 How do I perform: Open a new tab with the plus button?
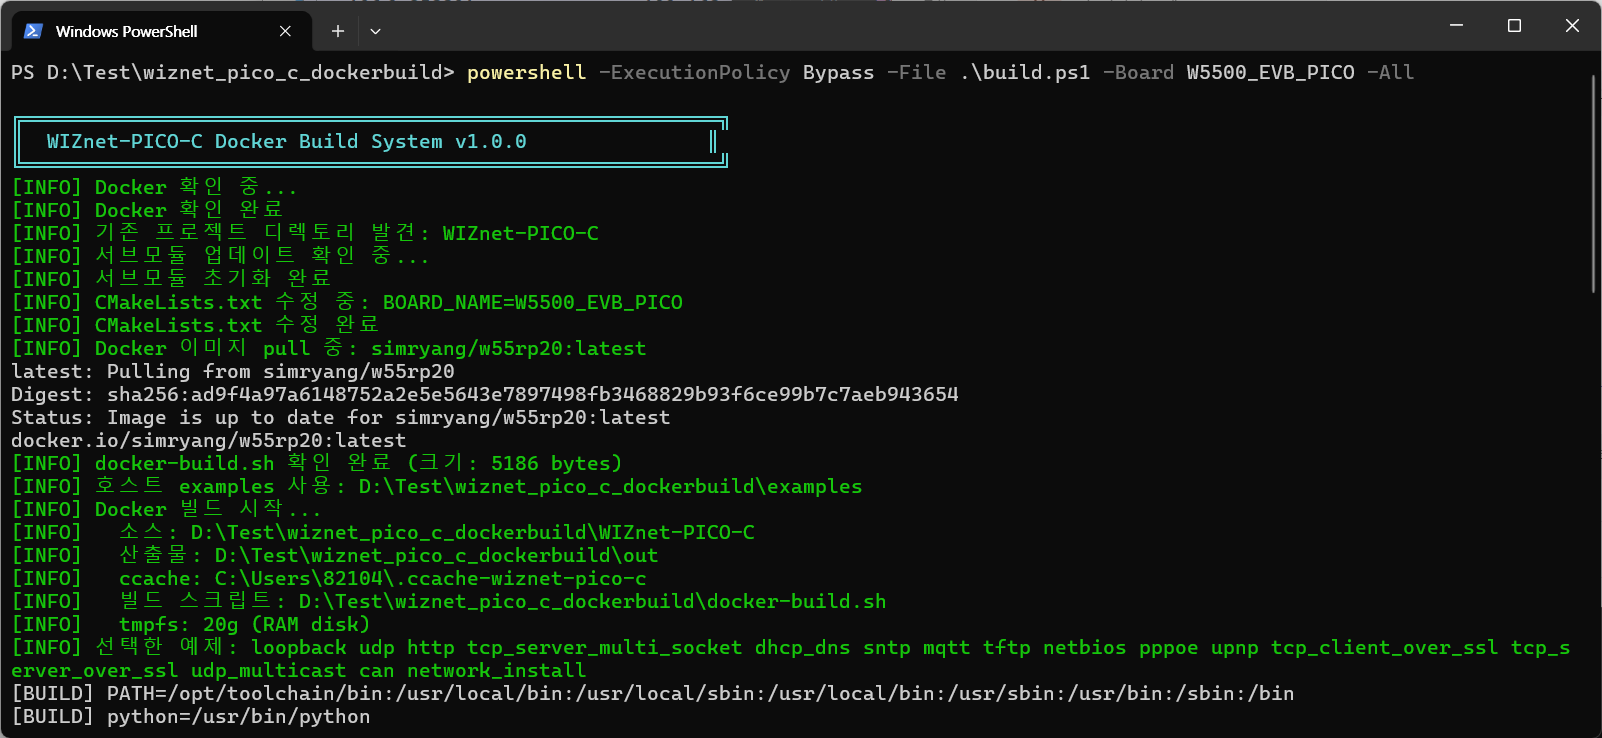338,31
